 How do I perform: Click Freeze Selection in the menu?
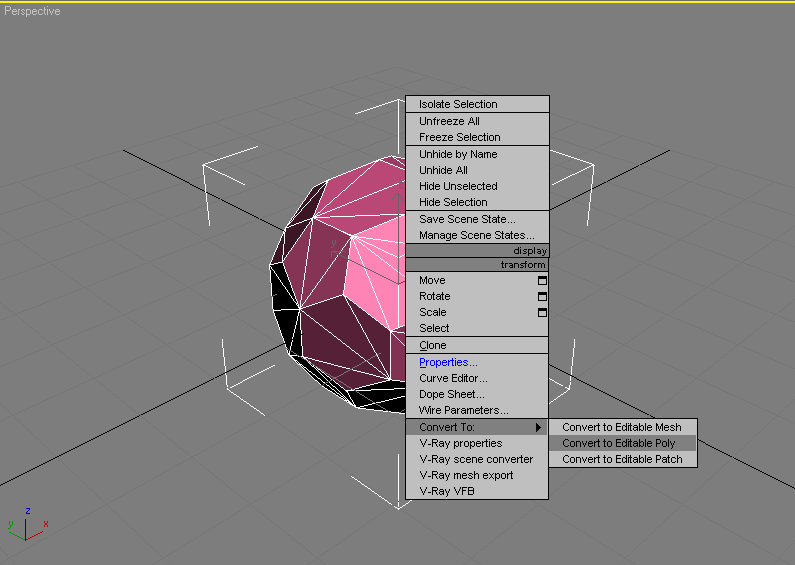point(477,137)
